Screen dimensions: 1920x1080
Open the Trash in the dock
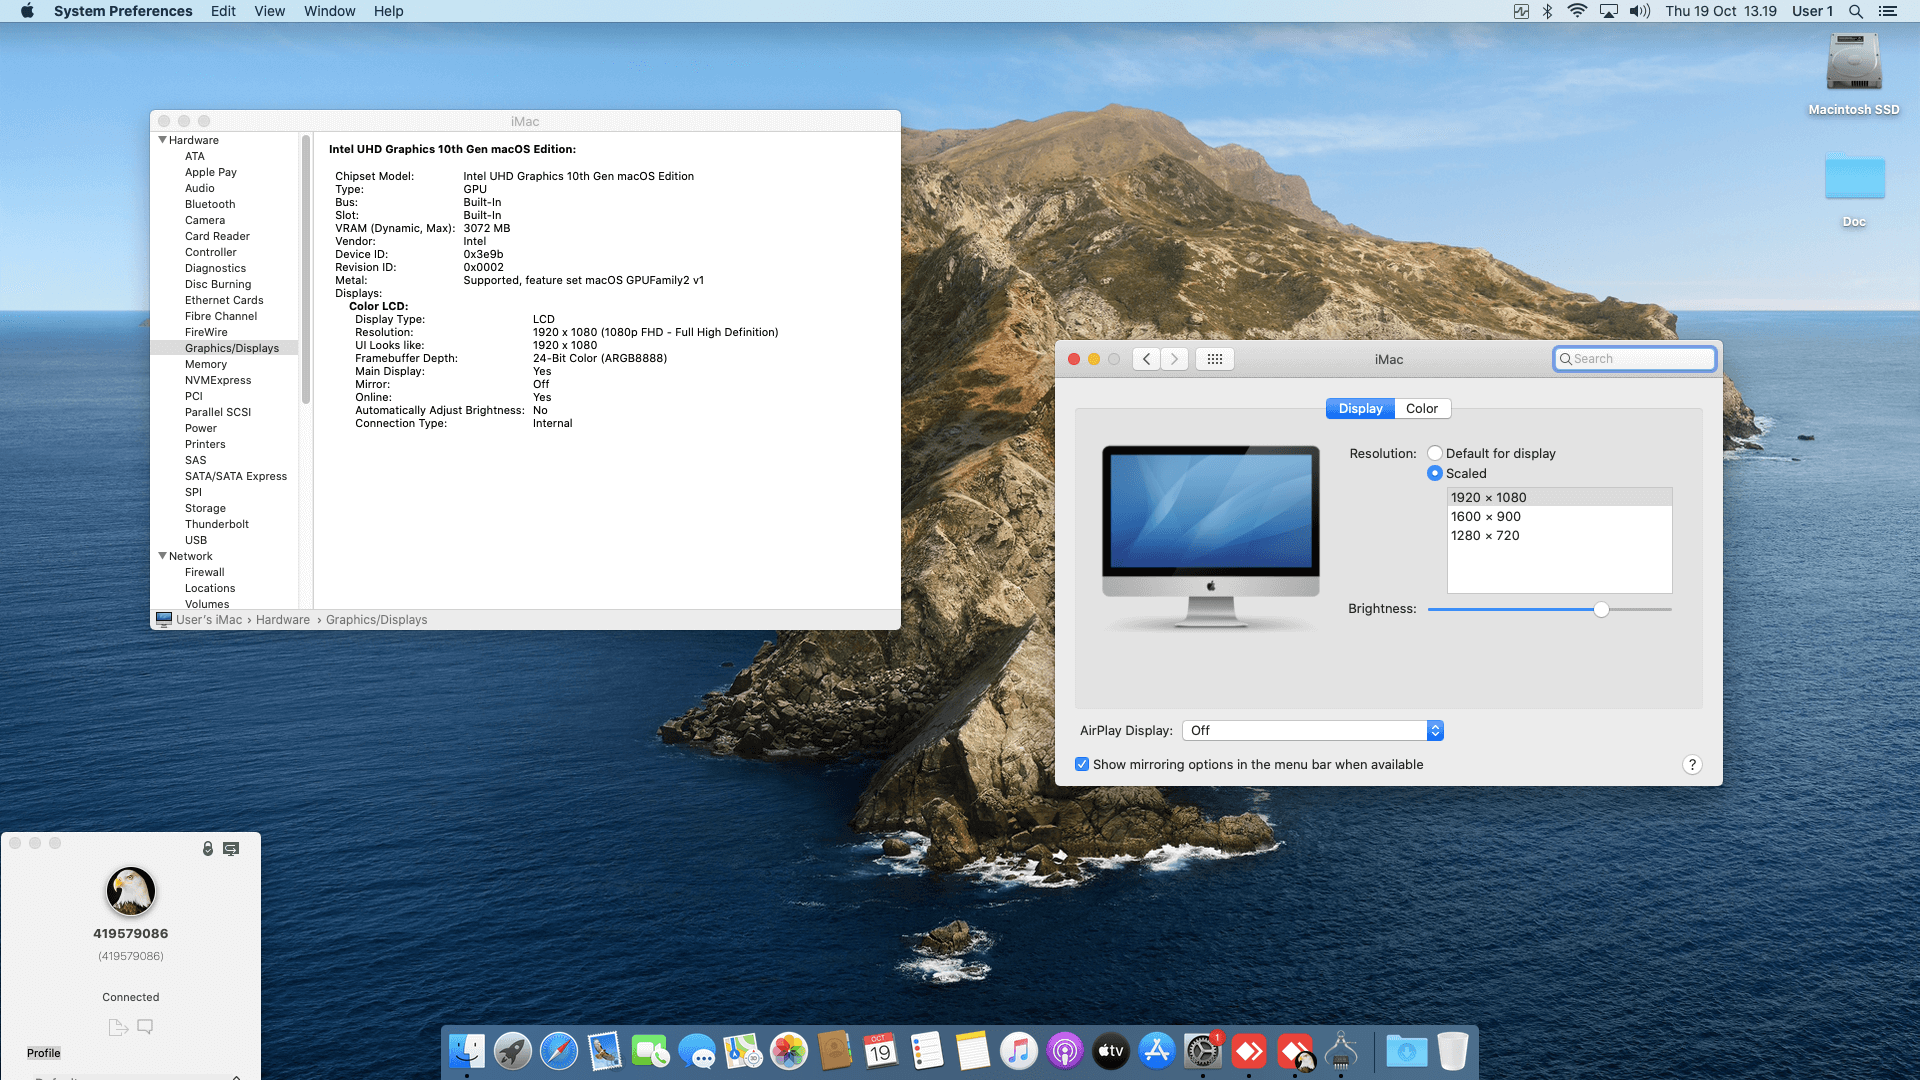tap(1453, 1051)
